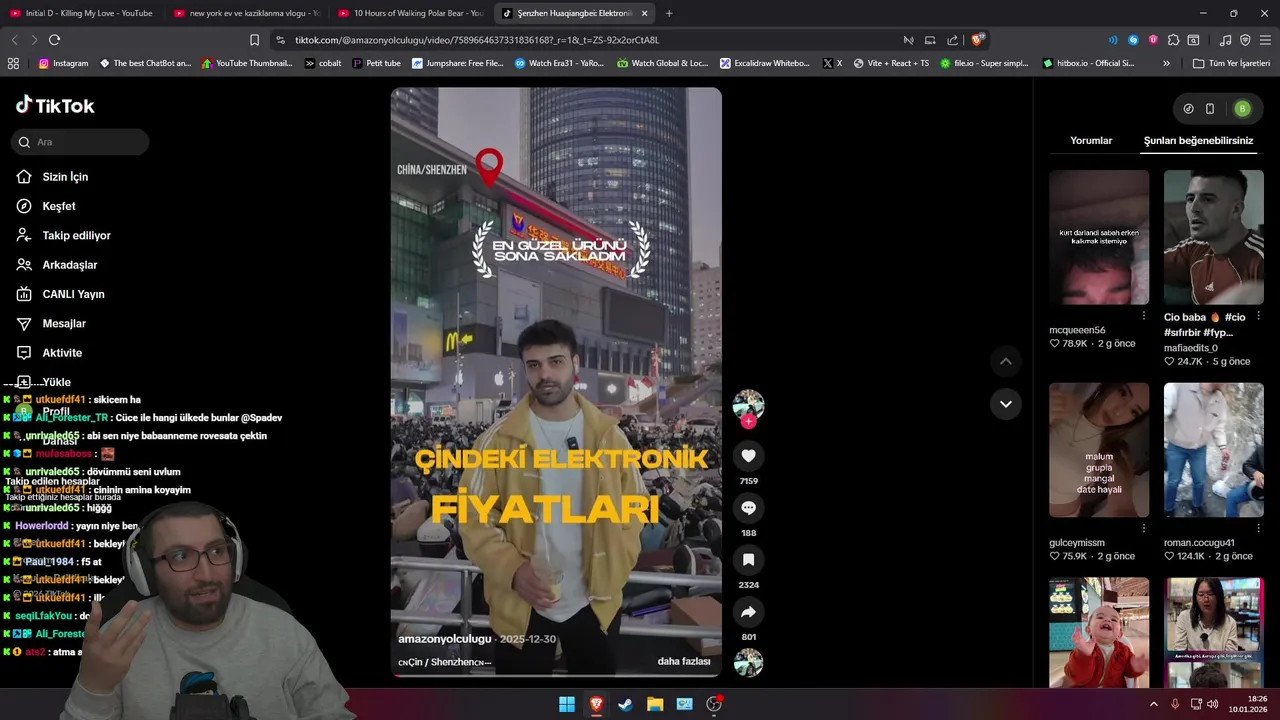The height and width of the screenshot is (720, 1280).
Task: Open browser apps grid icon in bookmarks bar
Action: 13,63
